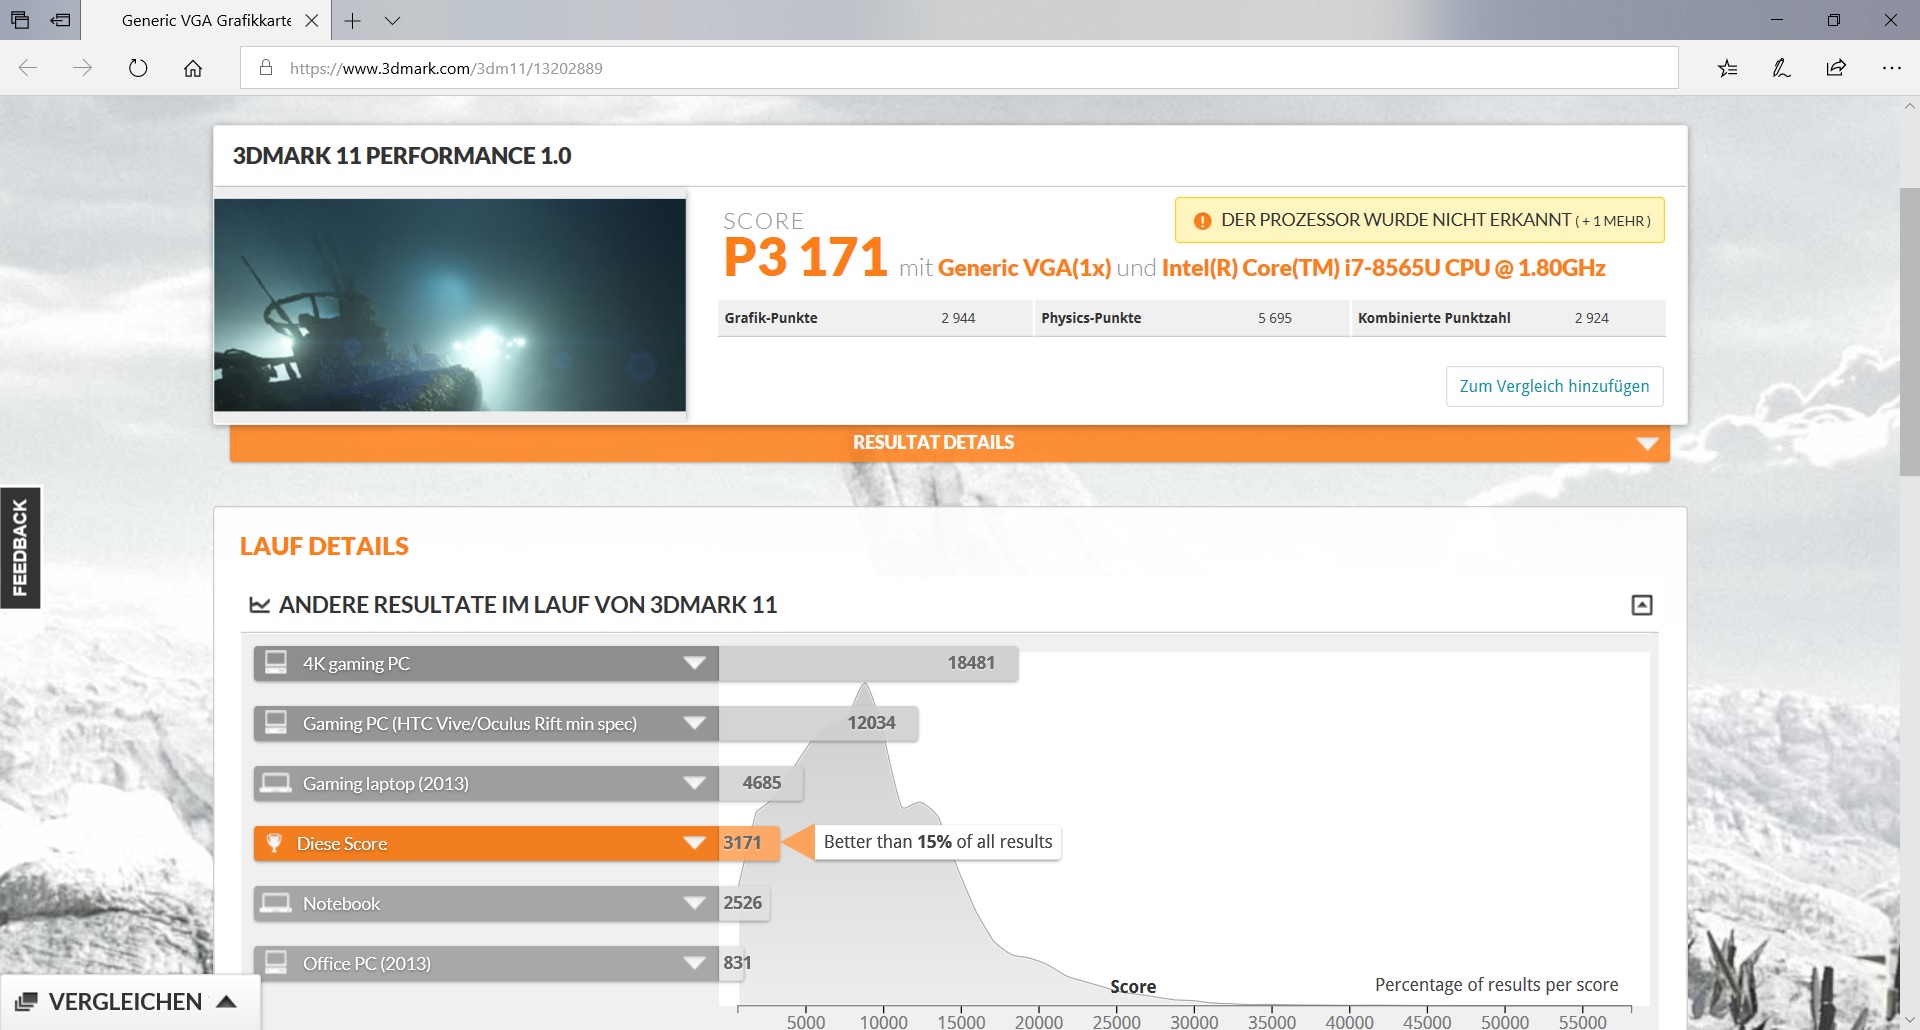Click the Diese Score trophy icon
The image size is (1920, 1030).
point(274,843)
